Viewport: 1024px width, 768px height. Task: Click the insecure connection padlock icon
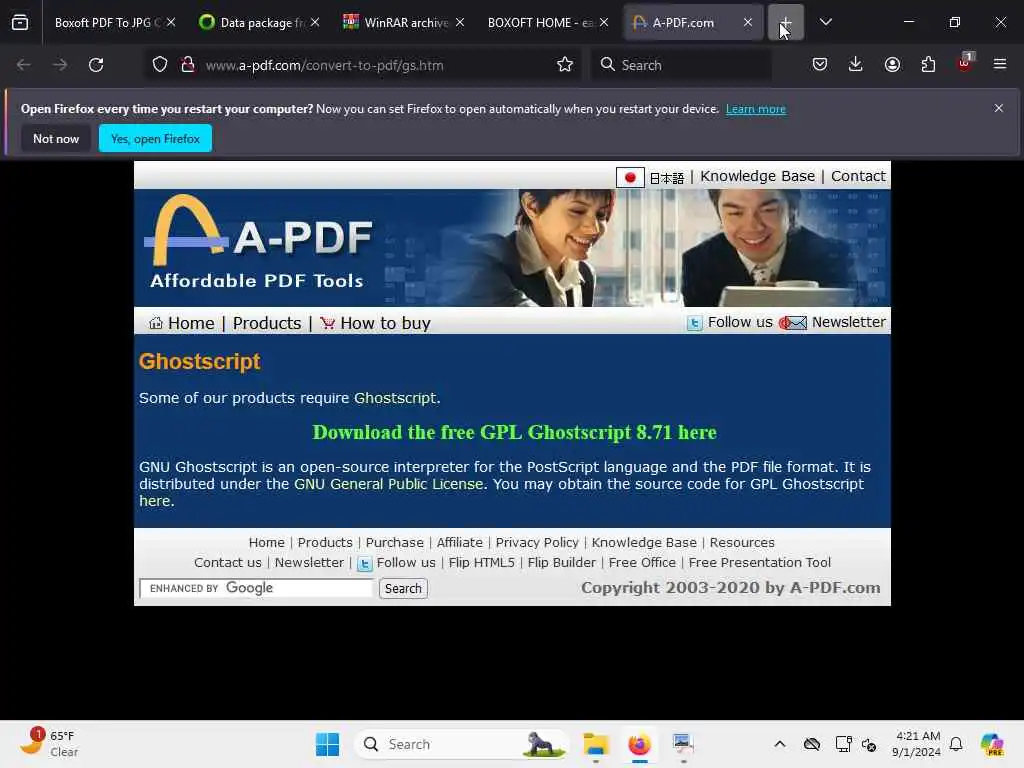(188, 65)
